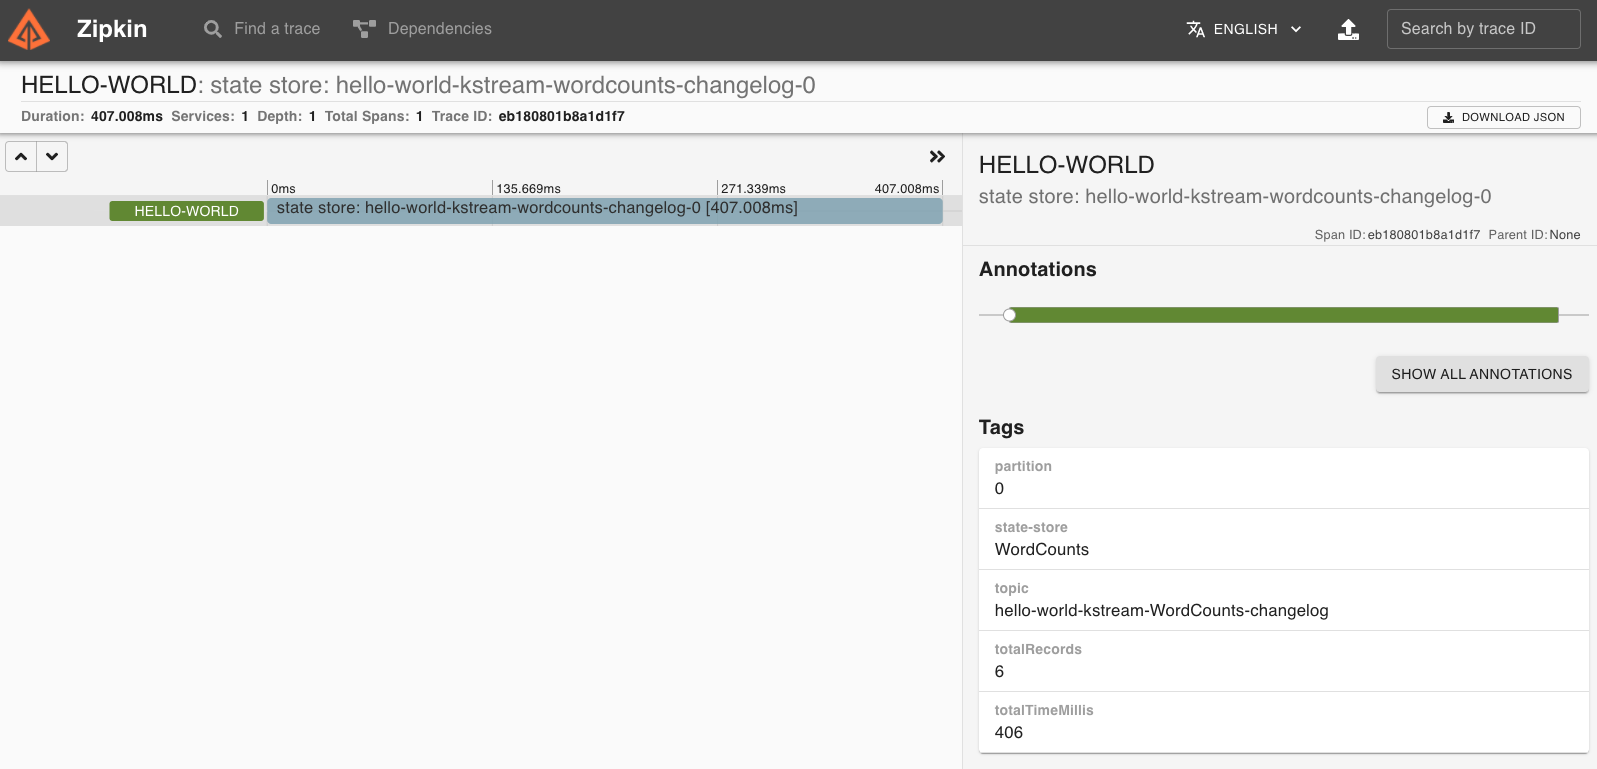Image resolution: width=1597 pixels, height=769 pixels.
Task: Click the 0ms timeline tick label
Action: coord(283,188)
